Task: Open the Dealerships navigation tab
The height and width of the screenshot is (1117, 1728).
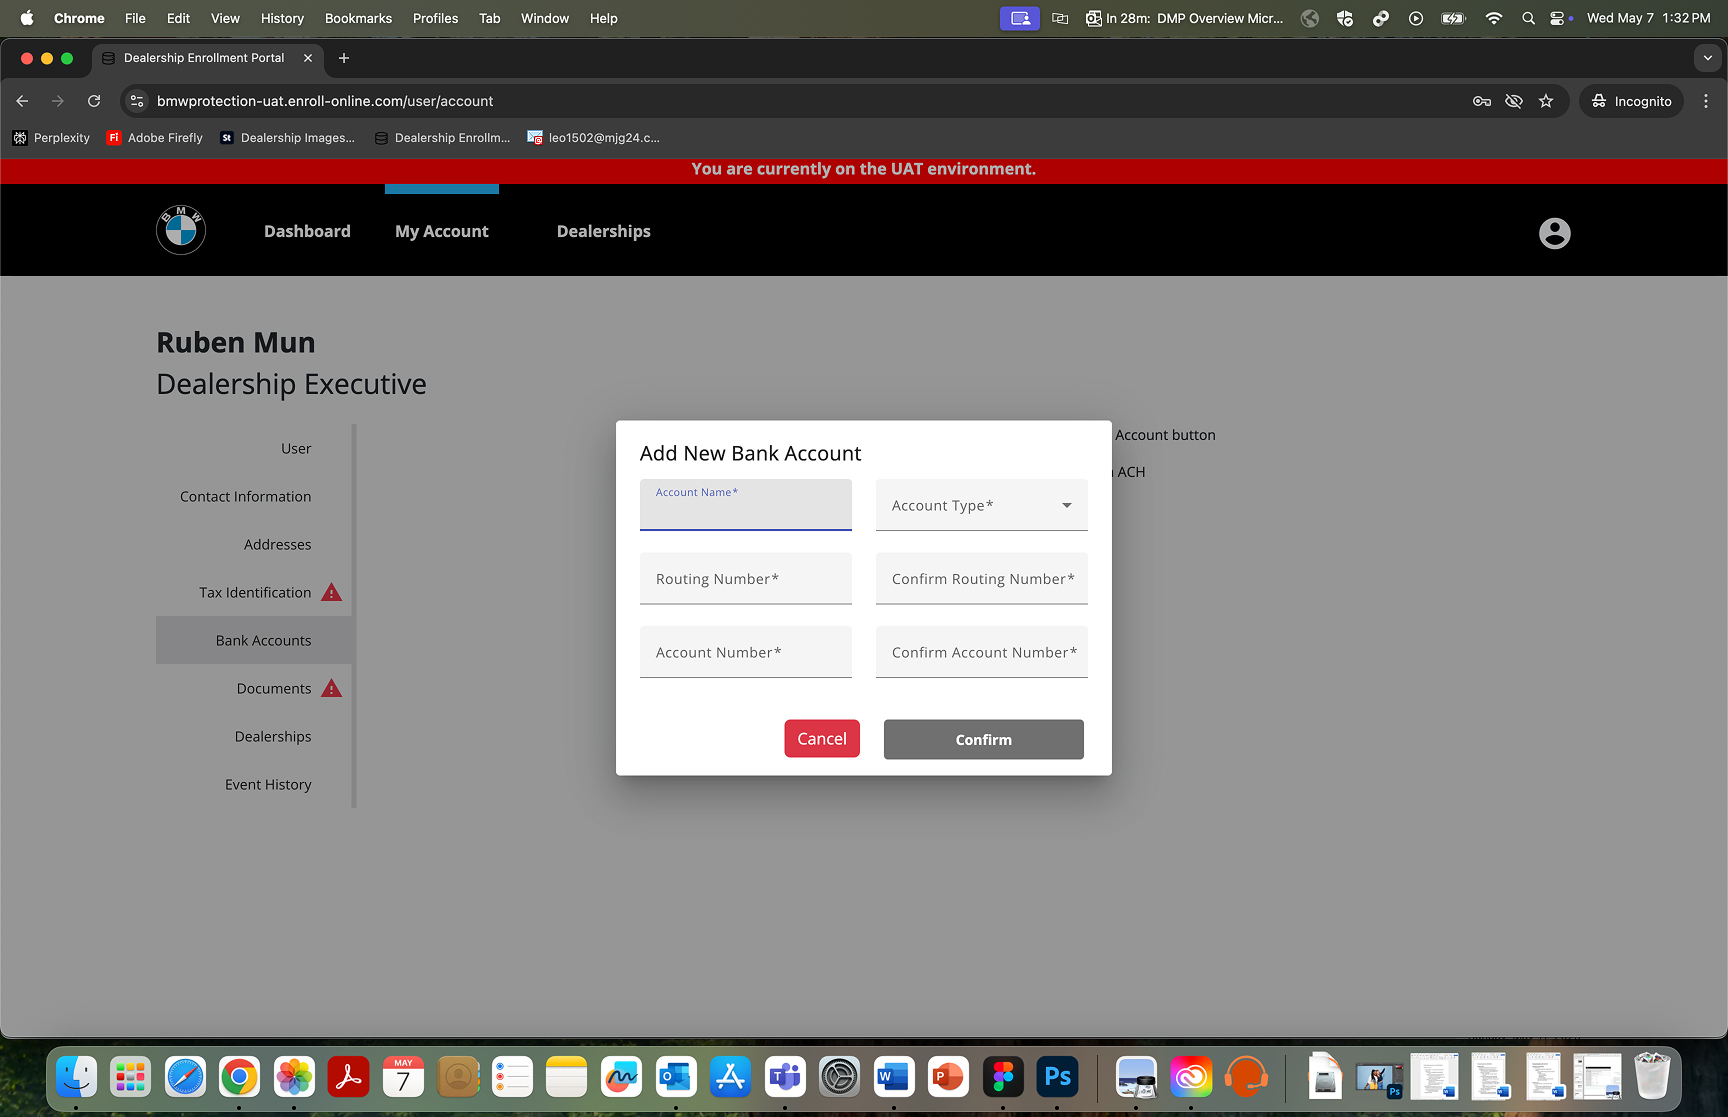Action: pos(603,231)
